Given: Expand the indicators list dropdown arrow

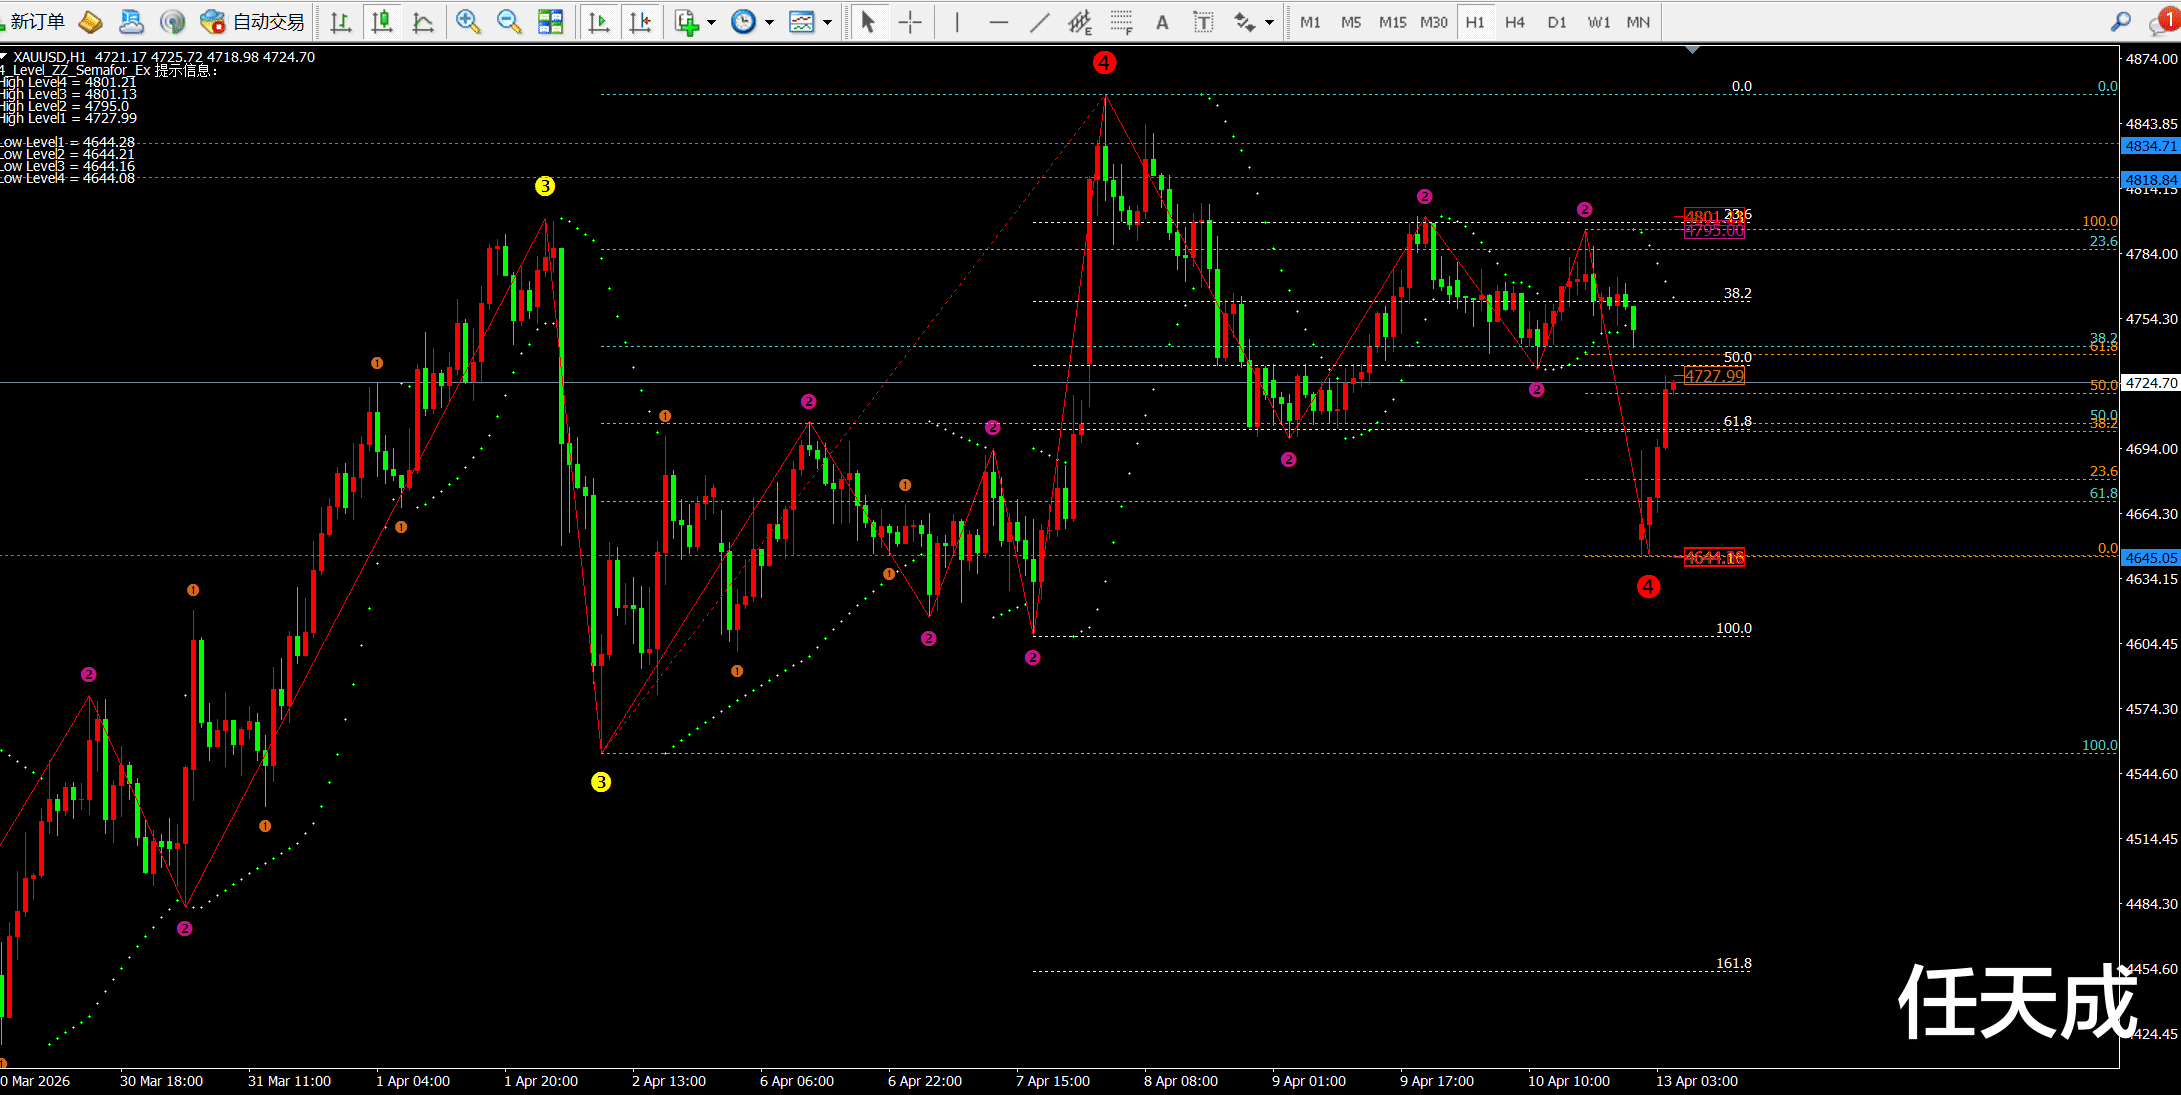Looking at the screenshot, I should pos(711,22).
